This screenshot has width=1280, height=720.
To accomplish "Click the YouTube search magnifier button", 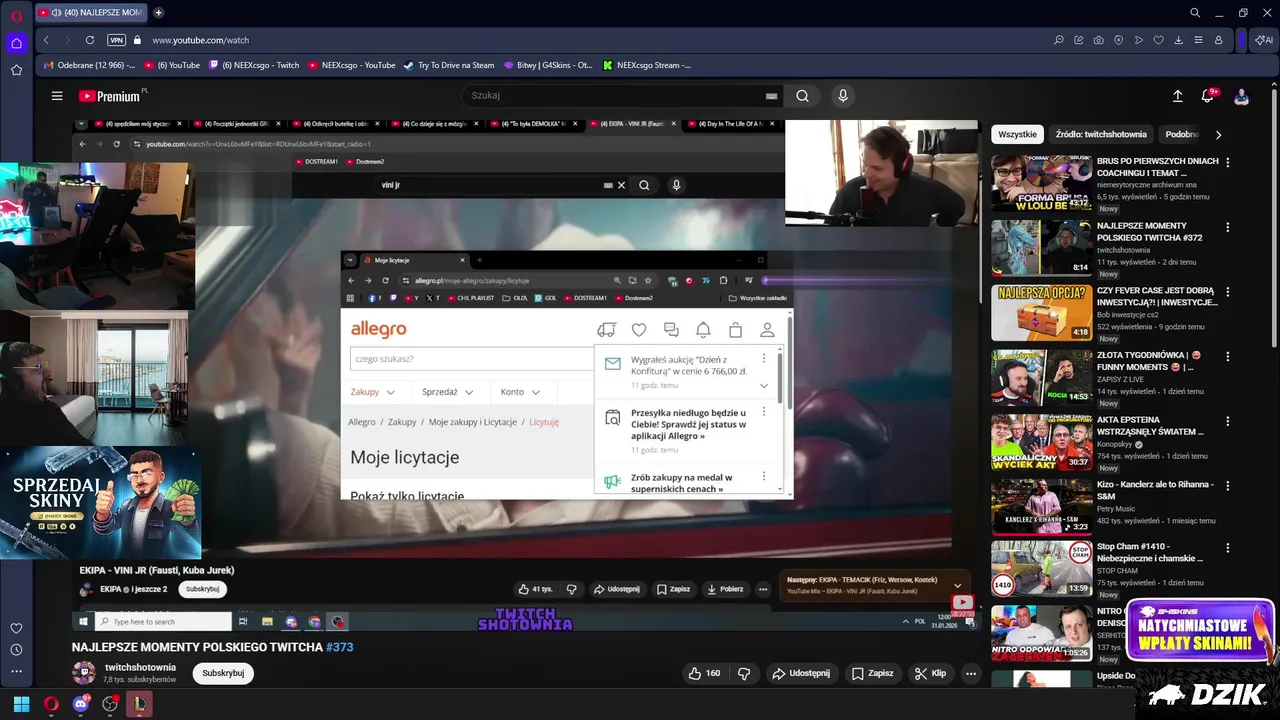I will 802,96.
